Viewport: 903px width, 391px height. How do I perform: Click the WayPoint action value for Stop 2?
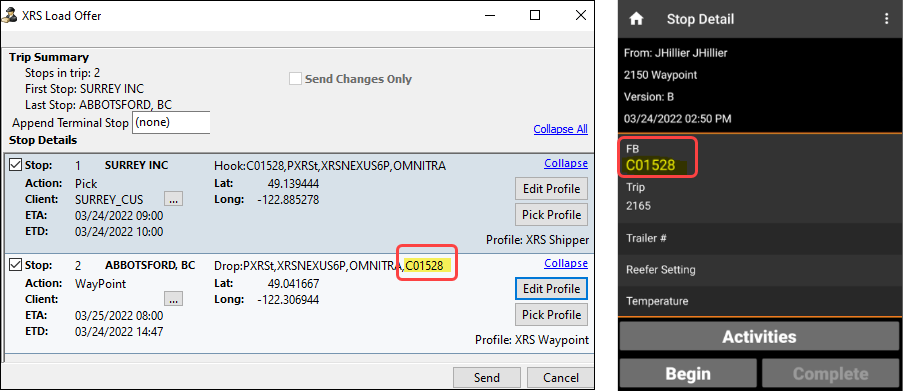[100, 283]
